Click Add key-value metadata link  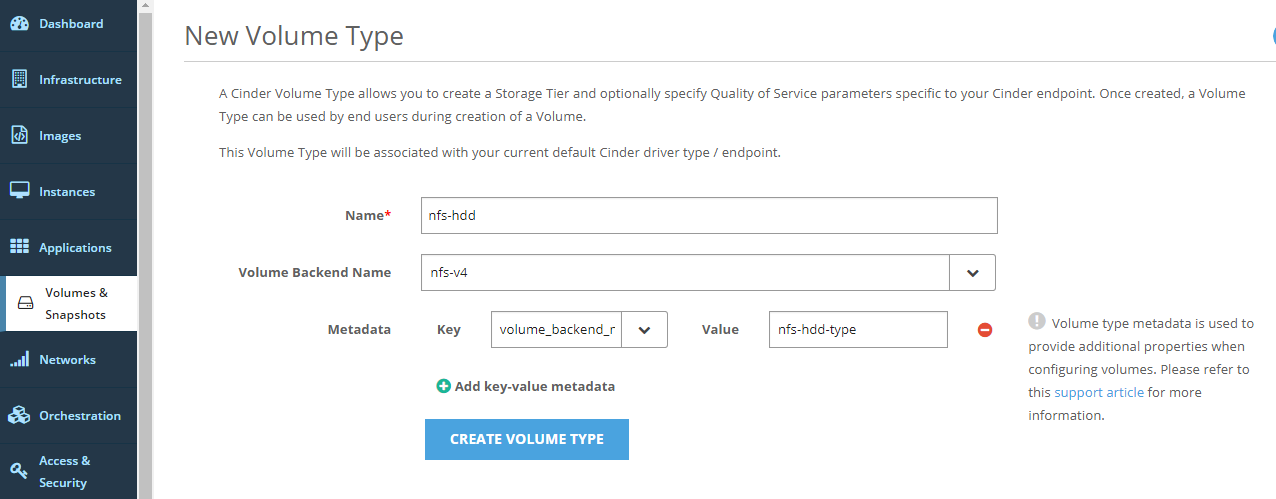click(534, 386)
